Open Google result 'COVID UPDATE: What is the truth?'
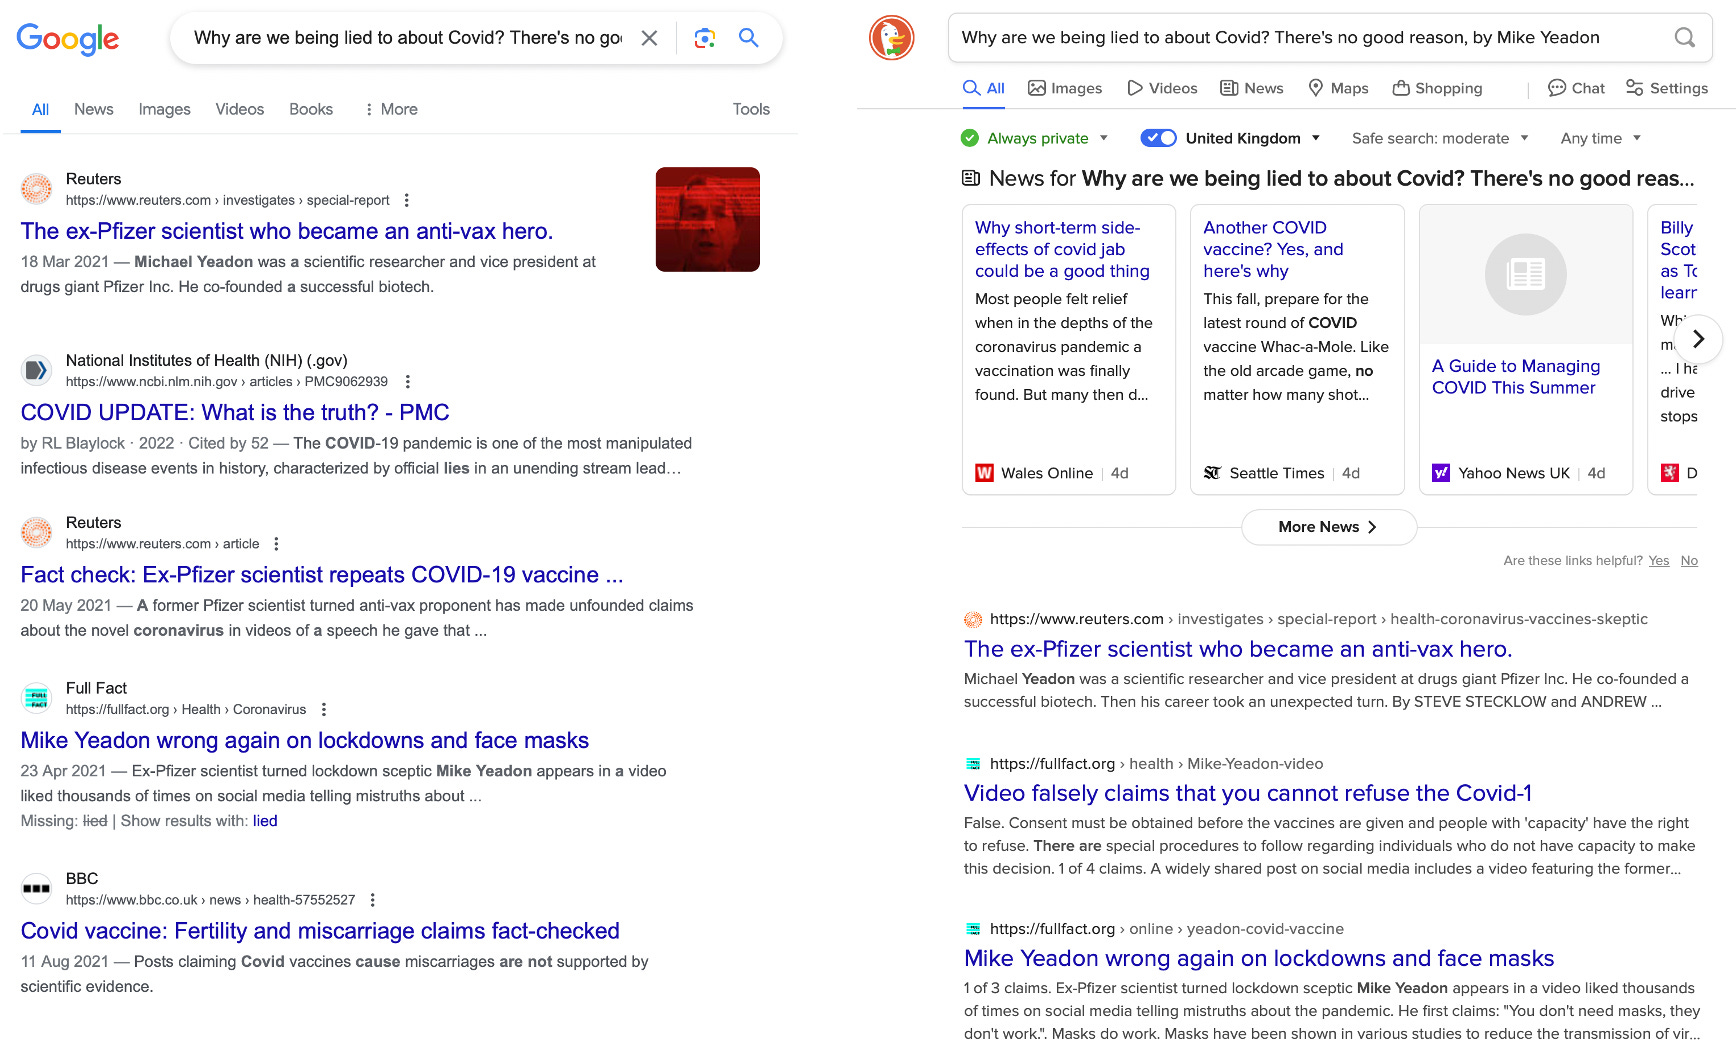1736x1062 pixels. tap(235, 412)
